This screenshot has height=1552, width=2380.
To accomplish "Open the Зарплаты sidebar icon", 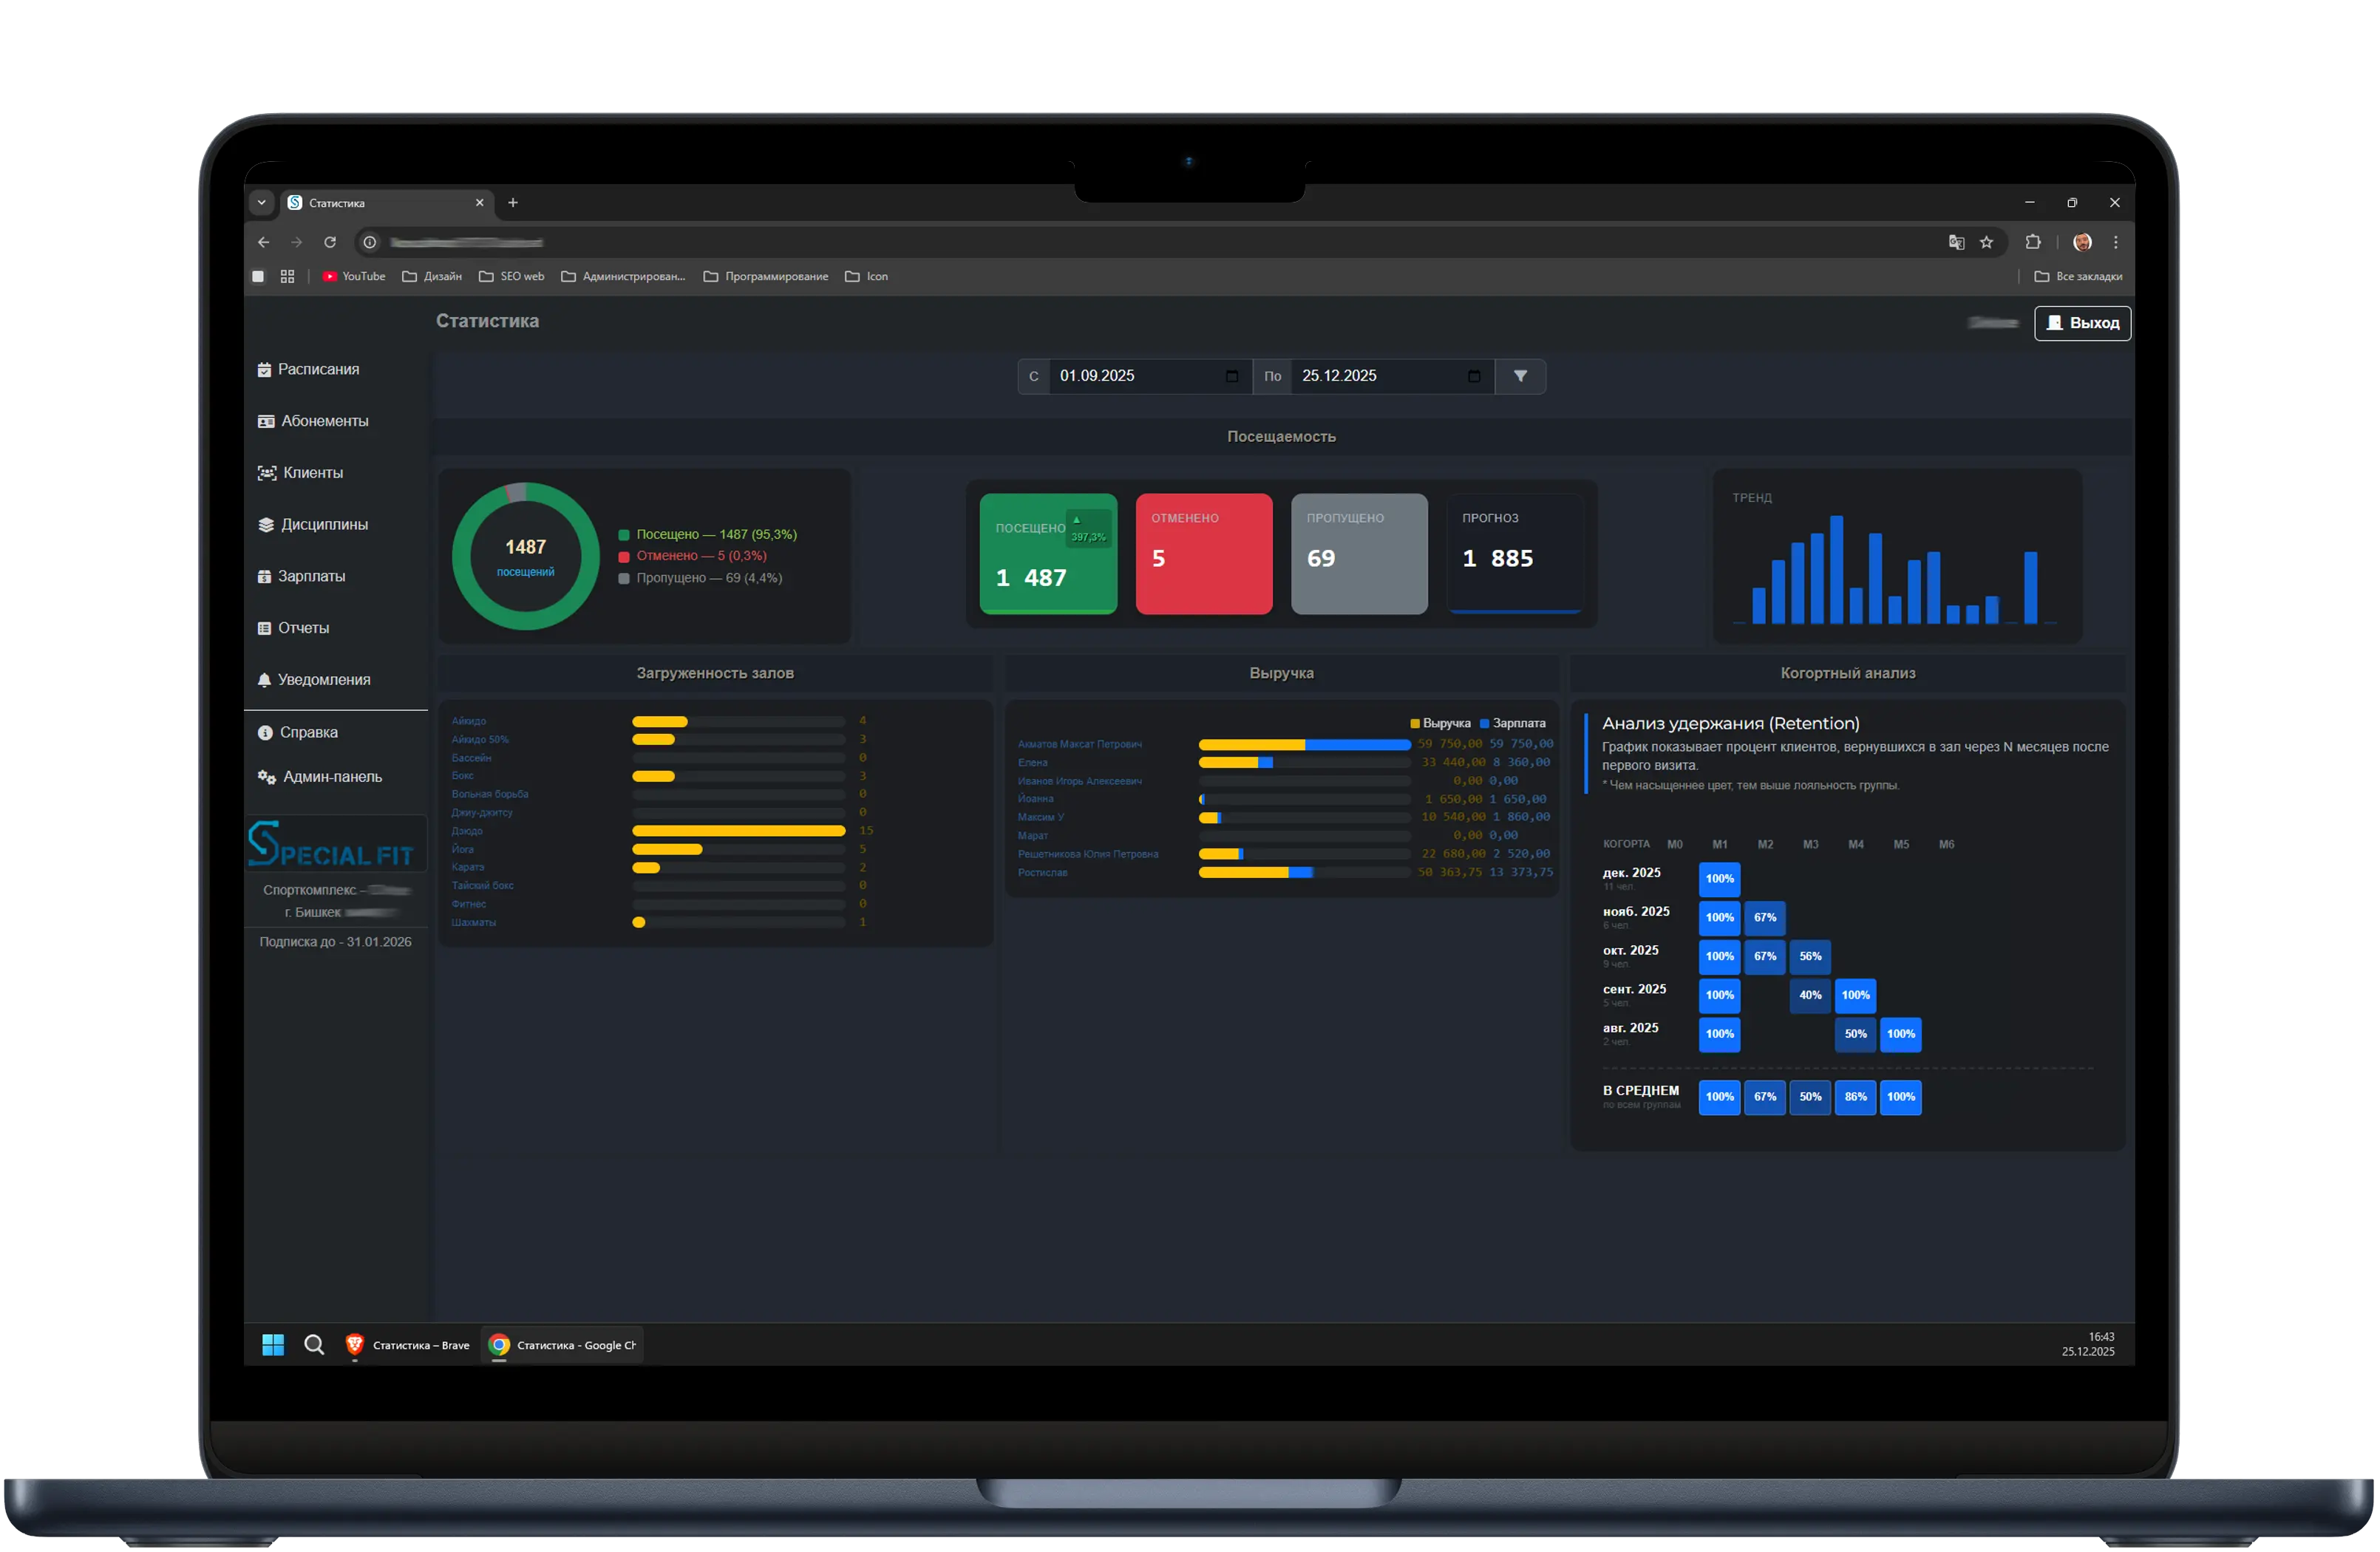I will tap(265, 576).
